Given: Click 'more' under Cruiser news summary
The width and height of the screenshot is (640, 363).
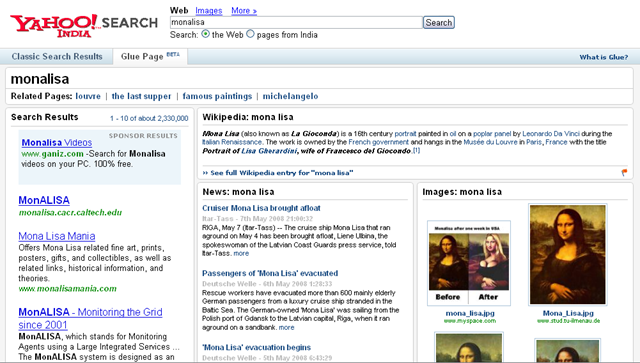Looking at the screenshot, I should [x=241, y=254].
